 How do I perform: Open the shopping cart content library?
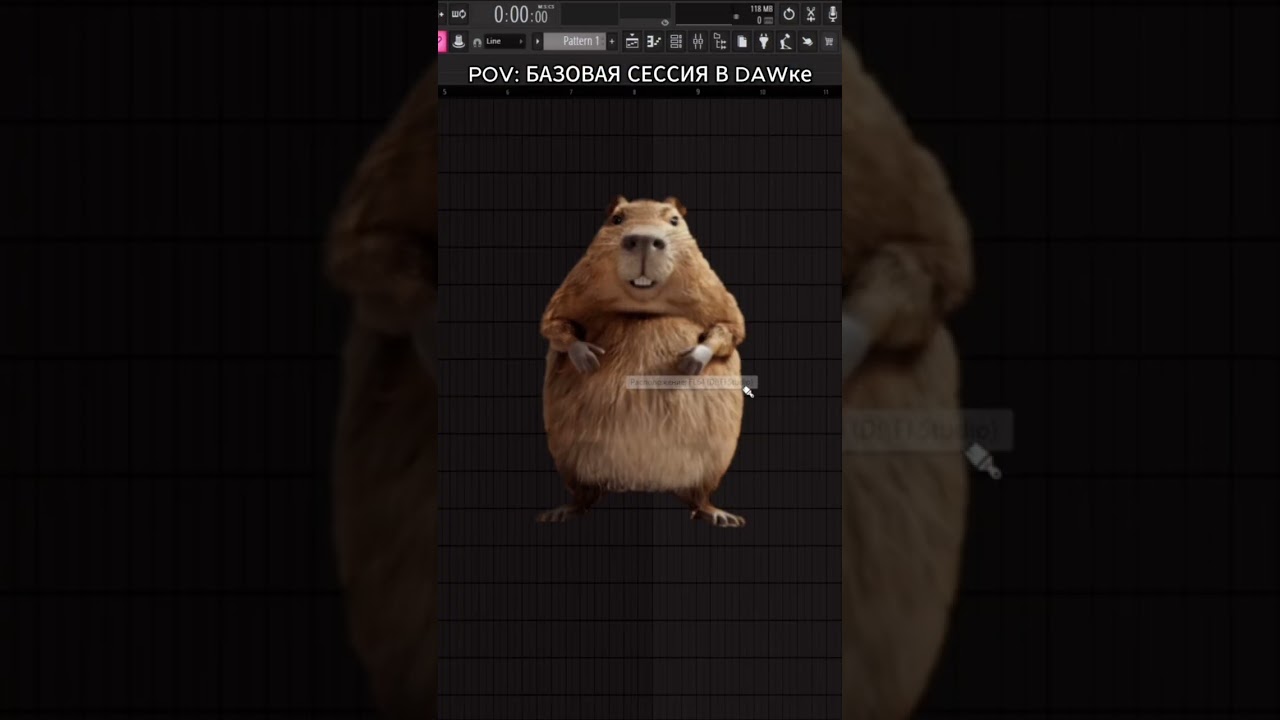tap(829, 41)
